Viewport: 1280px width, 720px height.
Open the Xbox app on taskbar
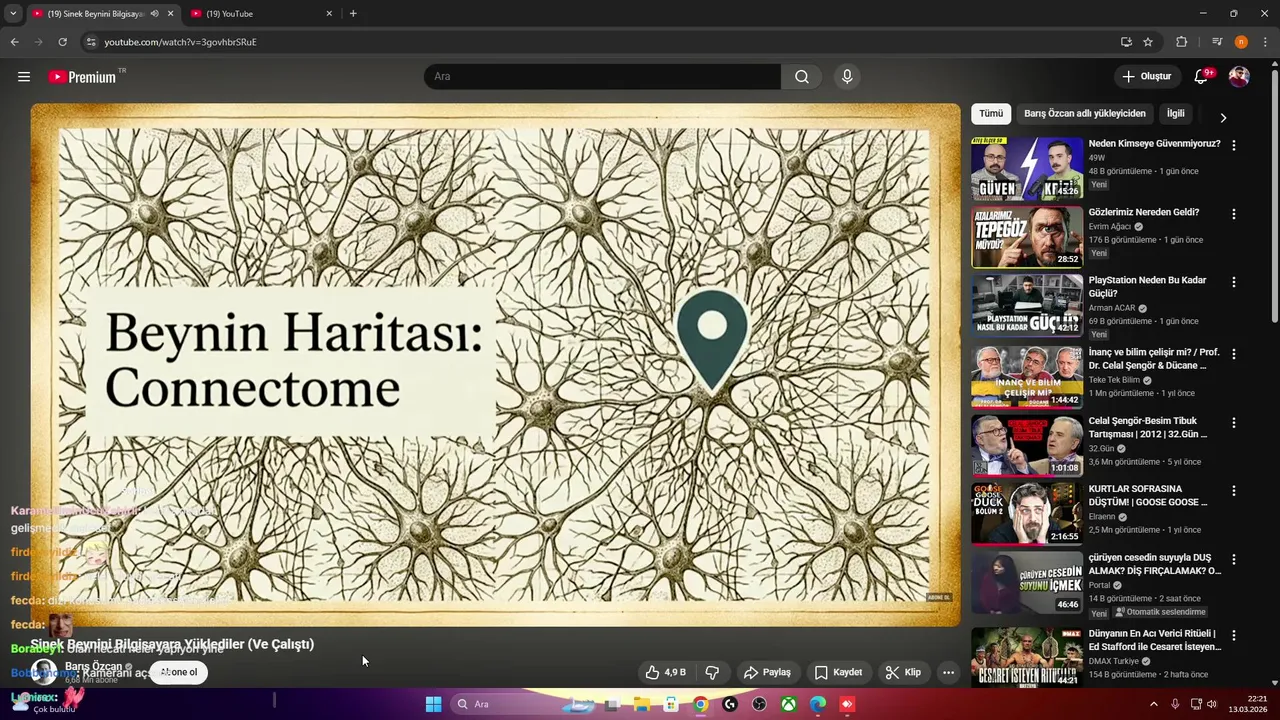[x=789, y=704]
